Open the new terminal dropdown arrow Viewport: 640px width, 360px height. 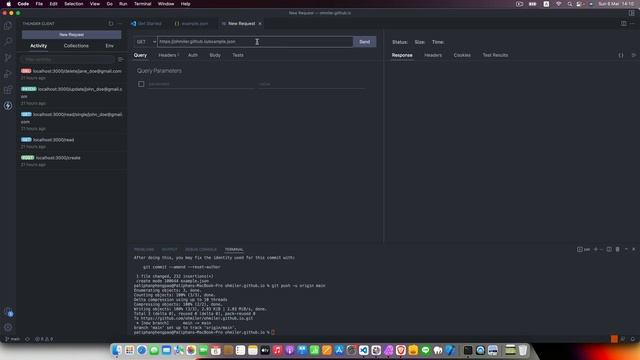coord(601,249)
